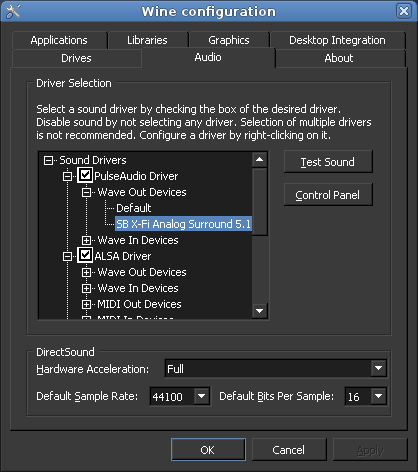Click the Test Sound button
Viewport: 418px width, 472px height.
(328, 162)
